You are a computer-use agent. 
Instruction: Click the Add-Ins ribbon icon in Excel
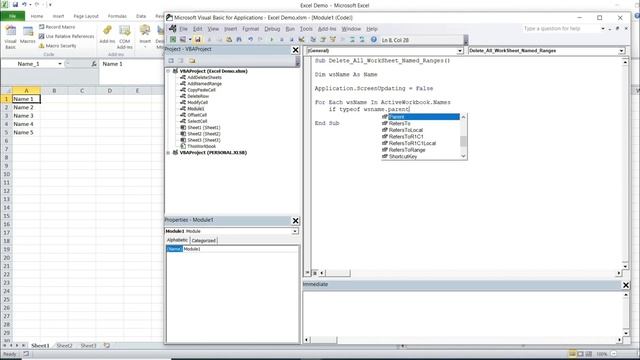[107, 35]
